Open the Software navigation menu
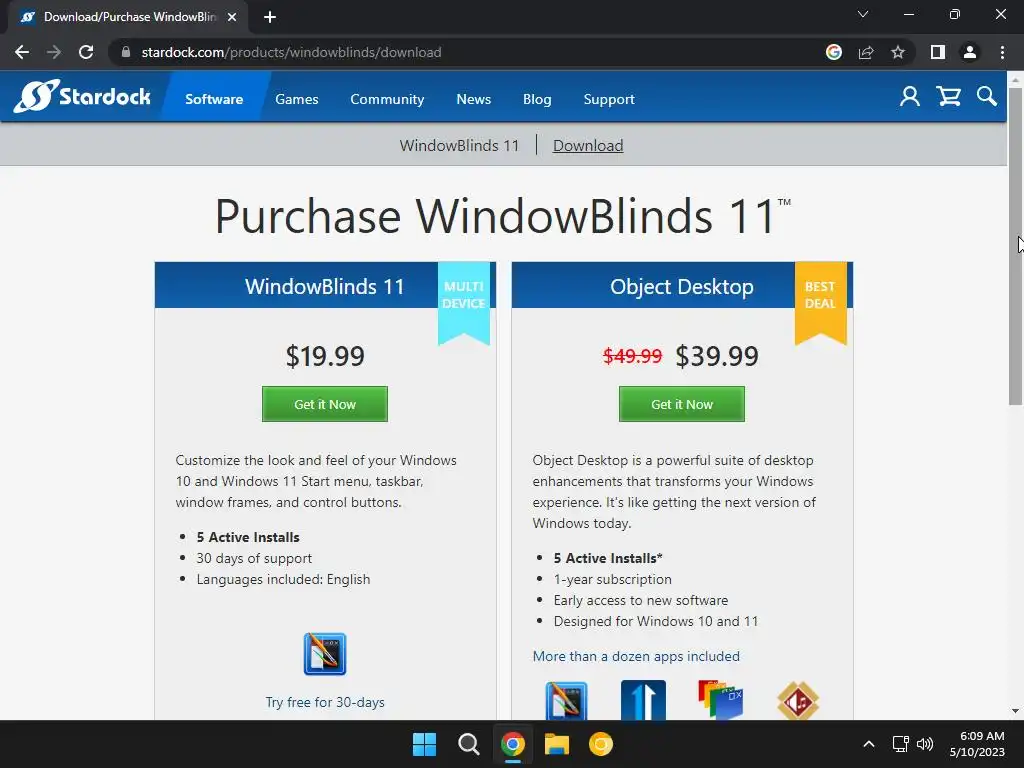1024x768 pixels. 214,99
